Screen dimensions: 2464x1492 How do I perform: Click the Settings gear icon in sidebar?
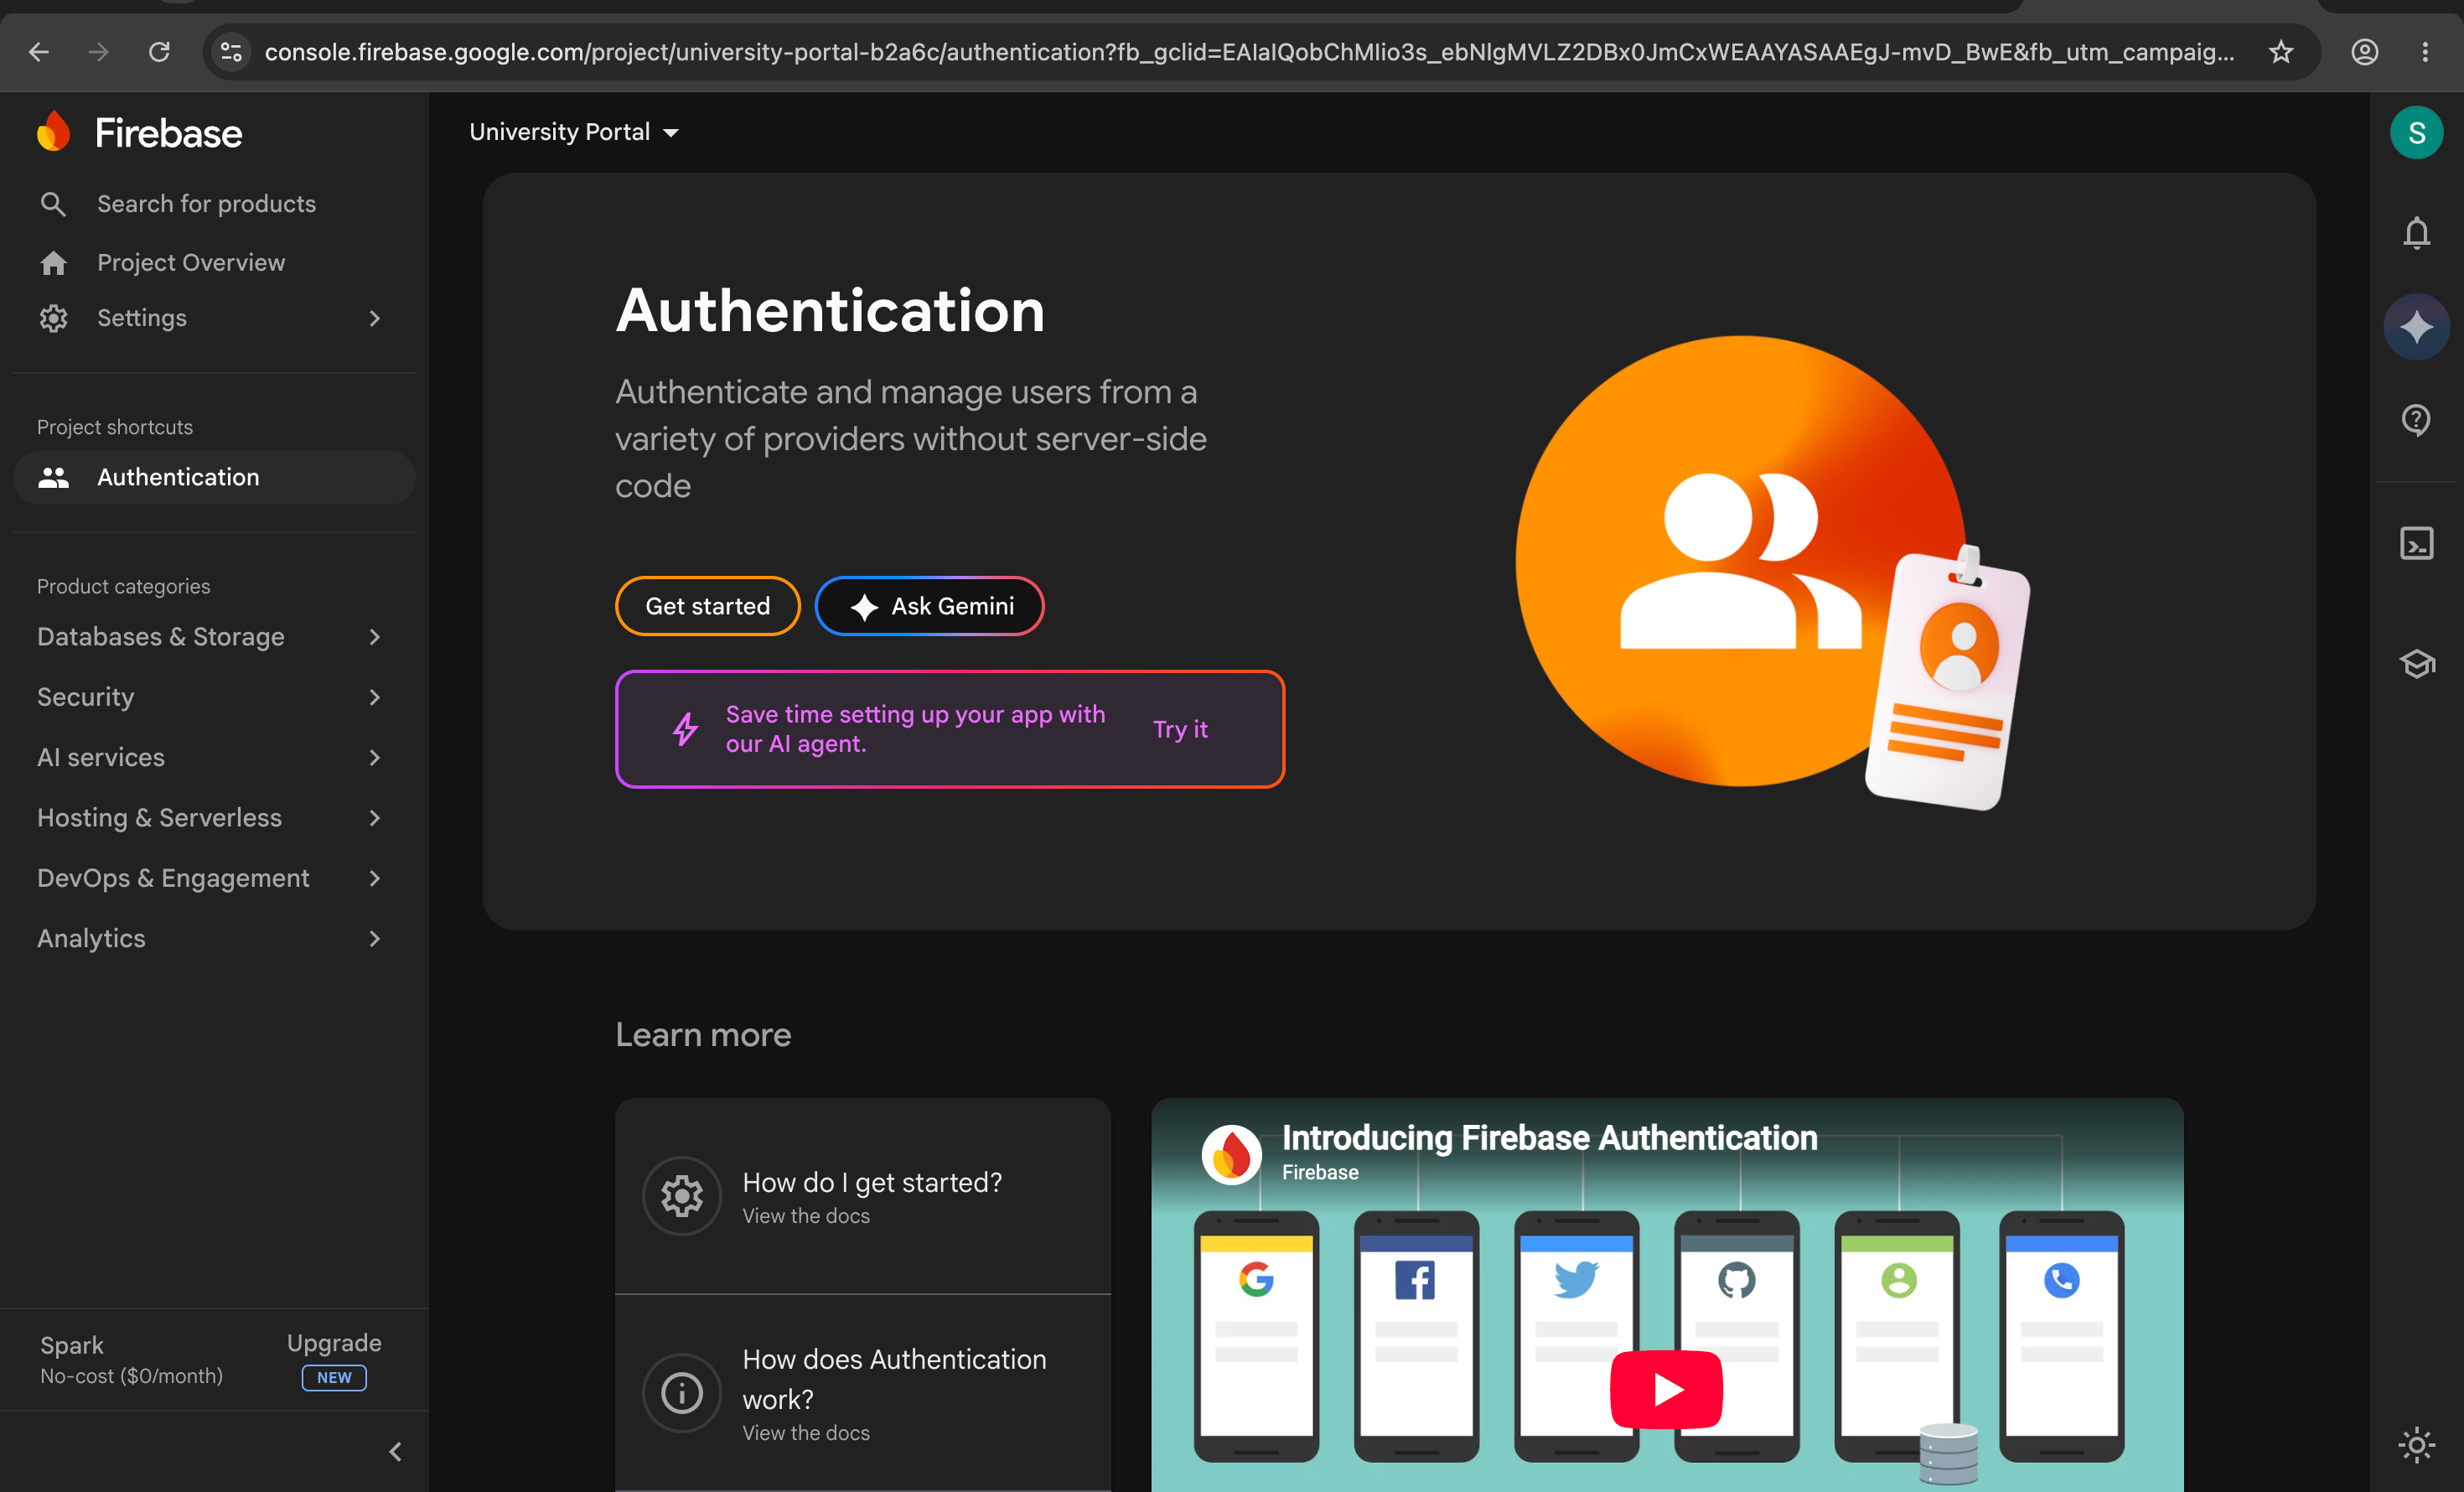tap(53, 318)
